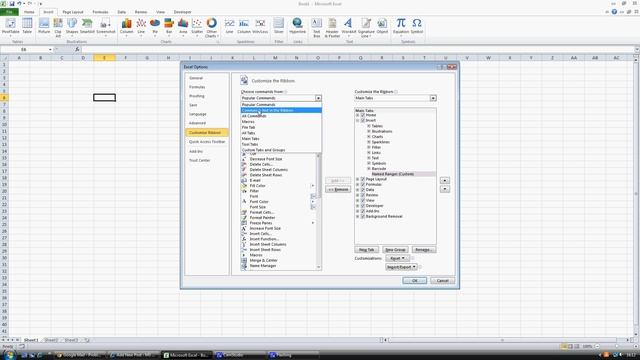The width and height of the screenshot is (640, 360).
Task: Open Header & Footer tool
Action: (x=332, y=27)
